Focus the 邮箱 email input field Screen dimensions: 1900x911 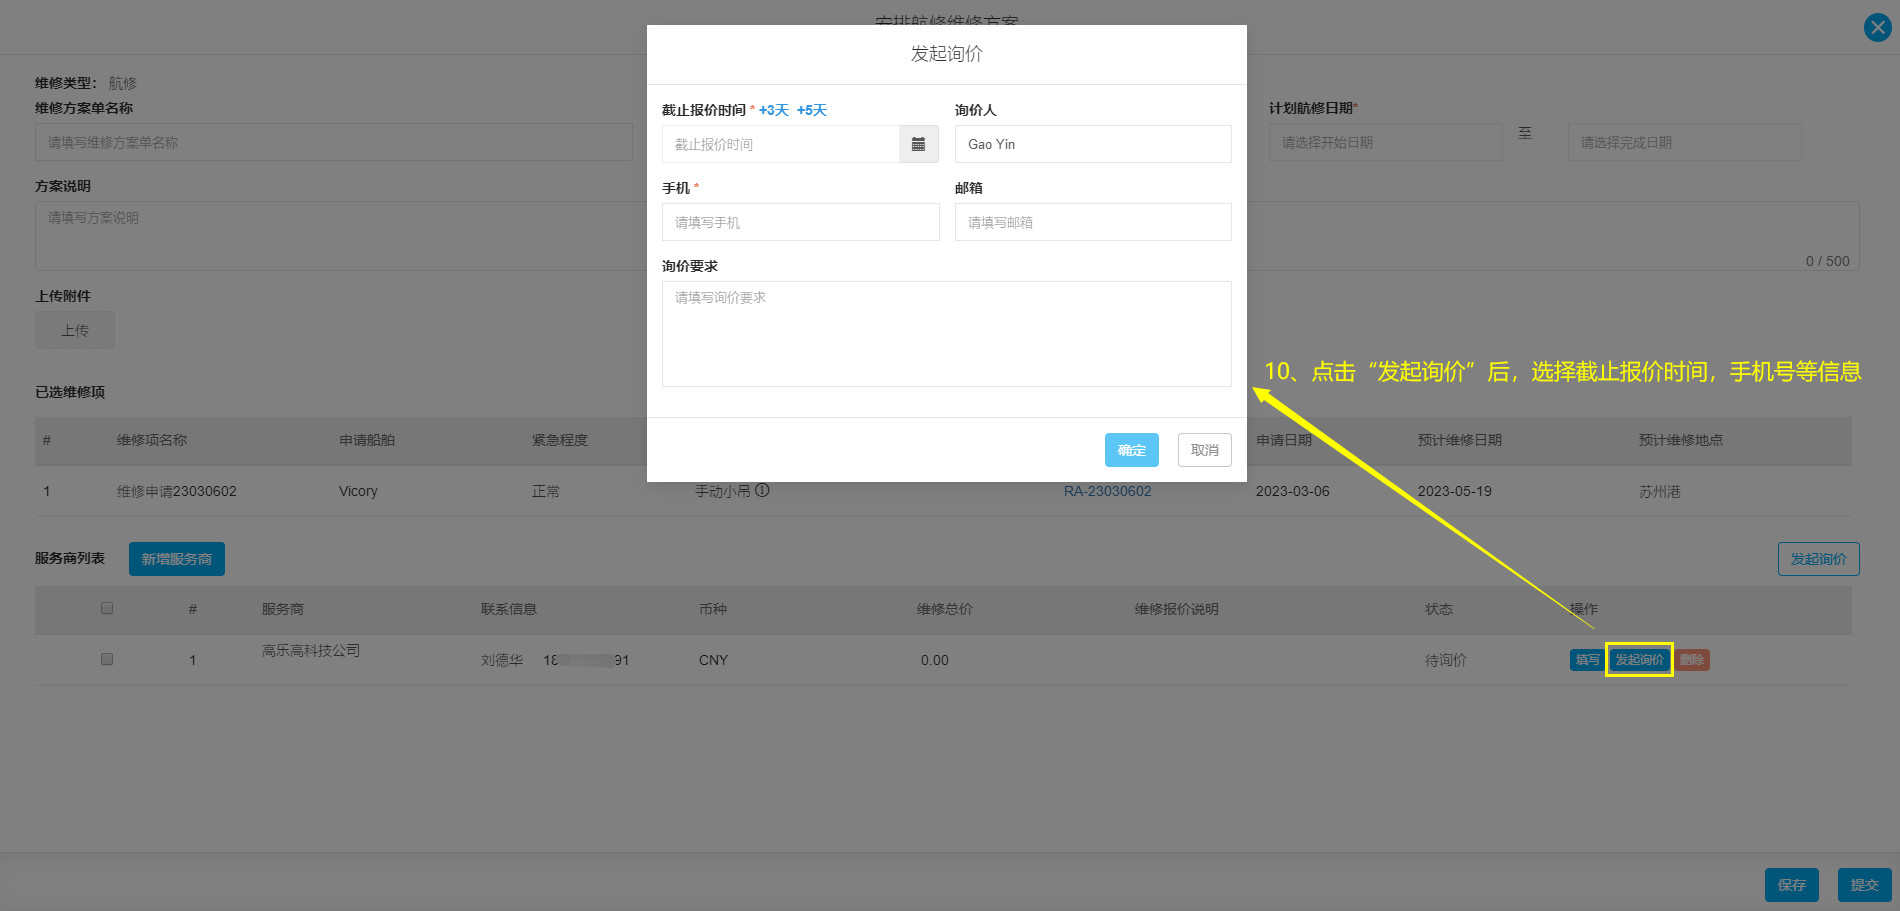(1093, 222)
